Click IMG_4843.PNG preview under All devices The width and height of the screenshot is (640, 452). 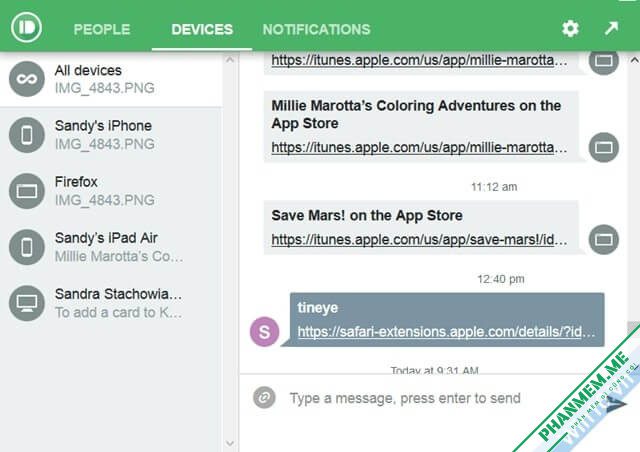pyautogui.click(x=104, y=88)
